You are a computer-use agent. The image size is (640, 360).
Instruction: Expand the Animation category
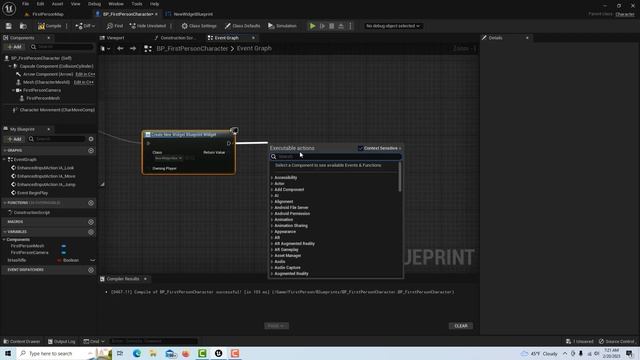(272, 220)
